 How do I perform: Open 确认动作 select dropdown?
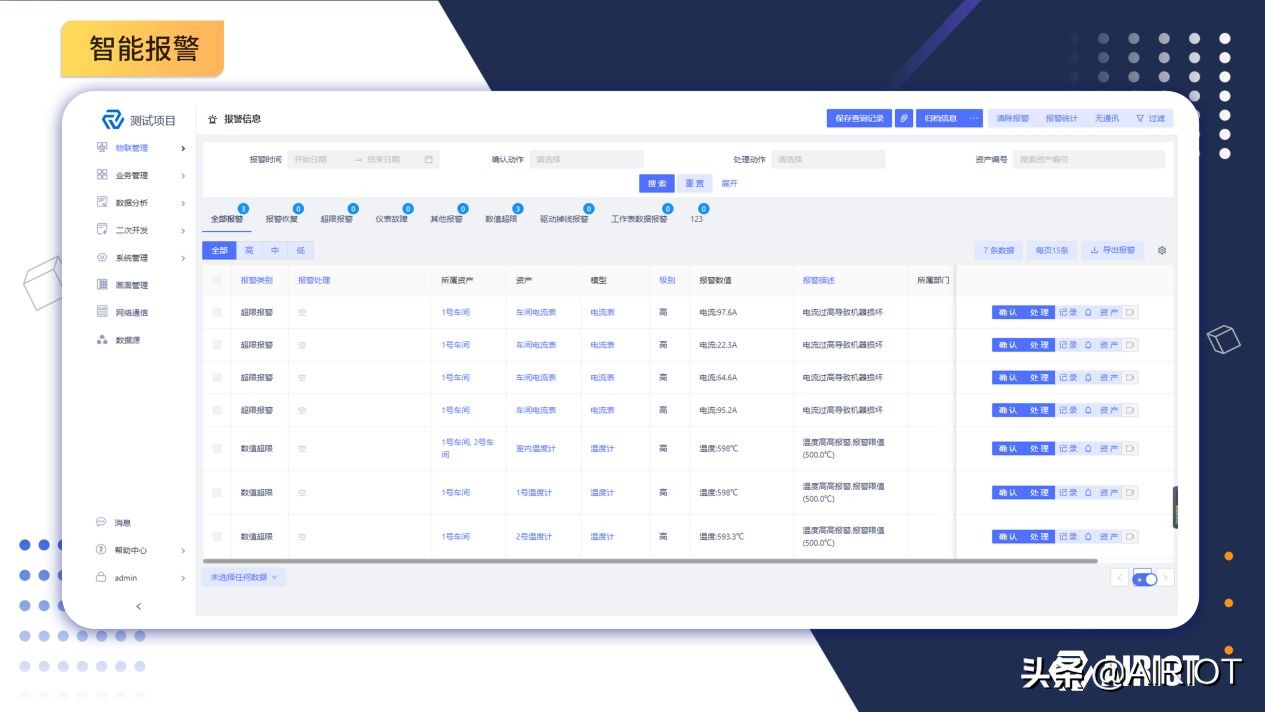(586, 159)
